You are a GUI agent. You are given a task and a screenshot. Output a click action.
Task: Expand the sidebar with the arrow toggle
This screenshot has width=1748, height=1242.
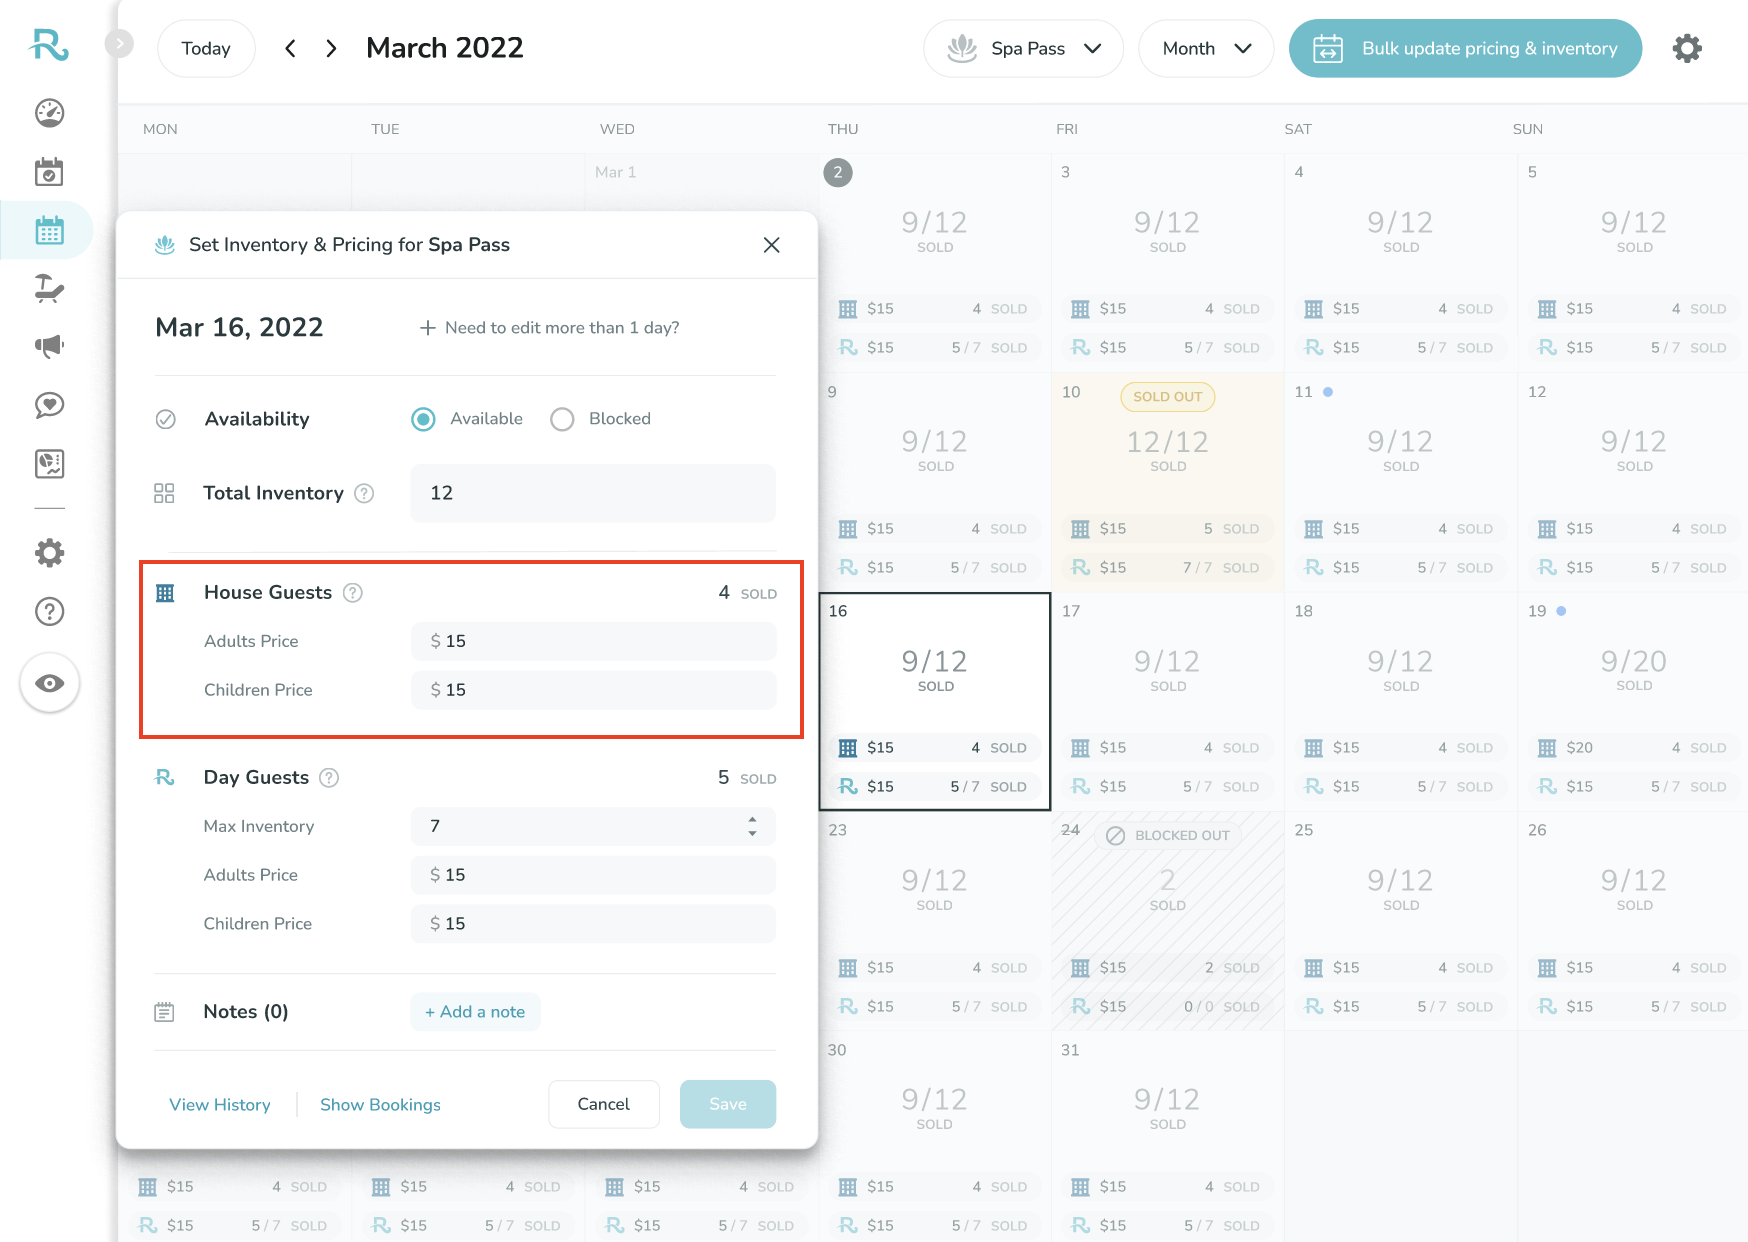(119, 43)
